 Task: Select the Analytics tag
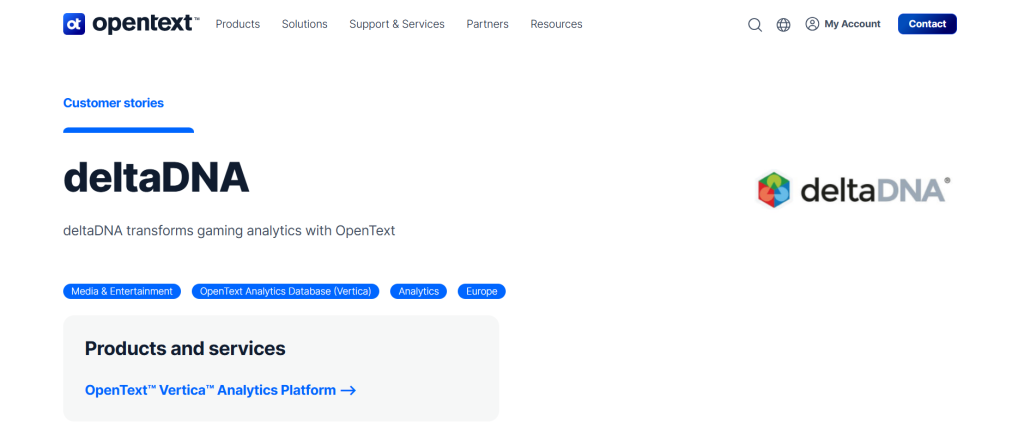point(419,291)
